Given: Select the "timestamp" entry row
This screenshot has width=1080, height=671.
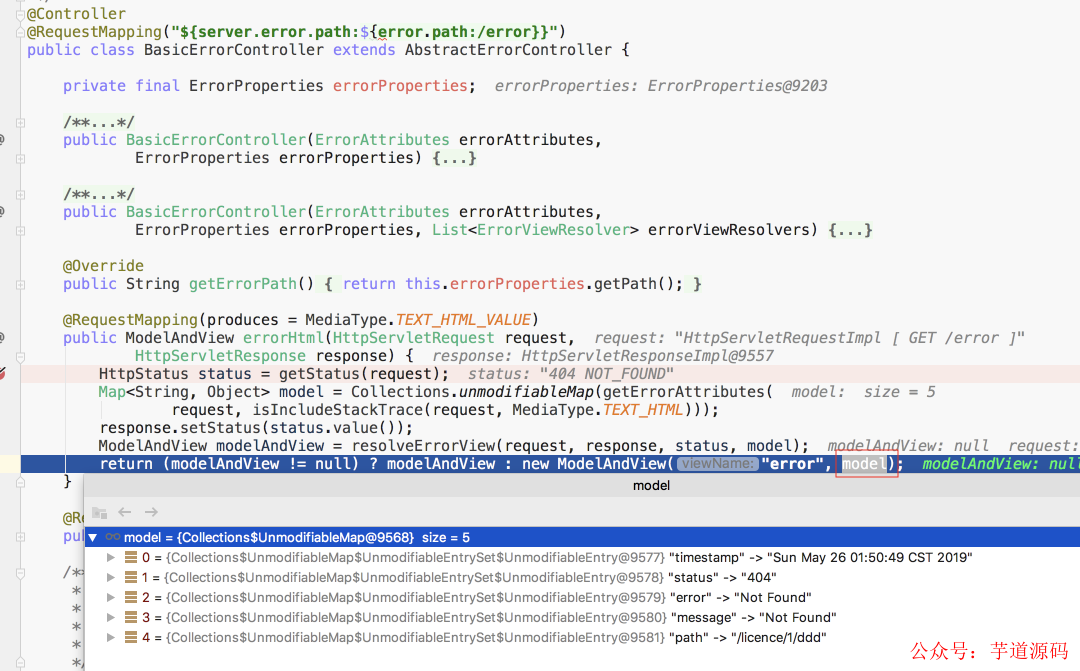Looking at the screenshot, I should (582, 557).
